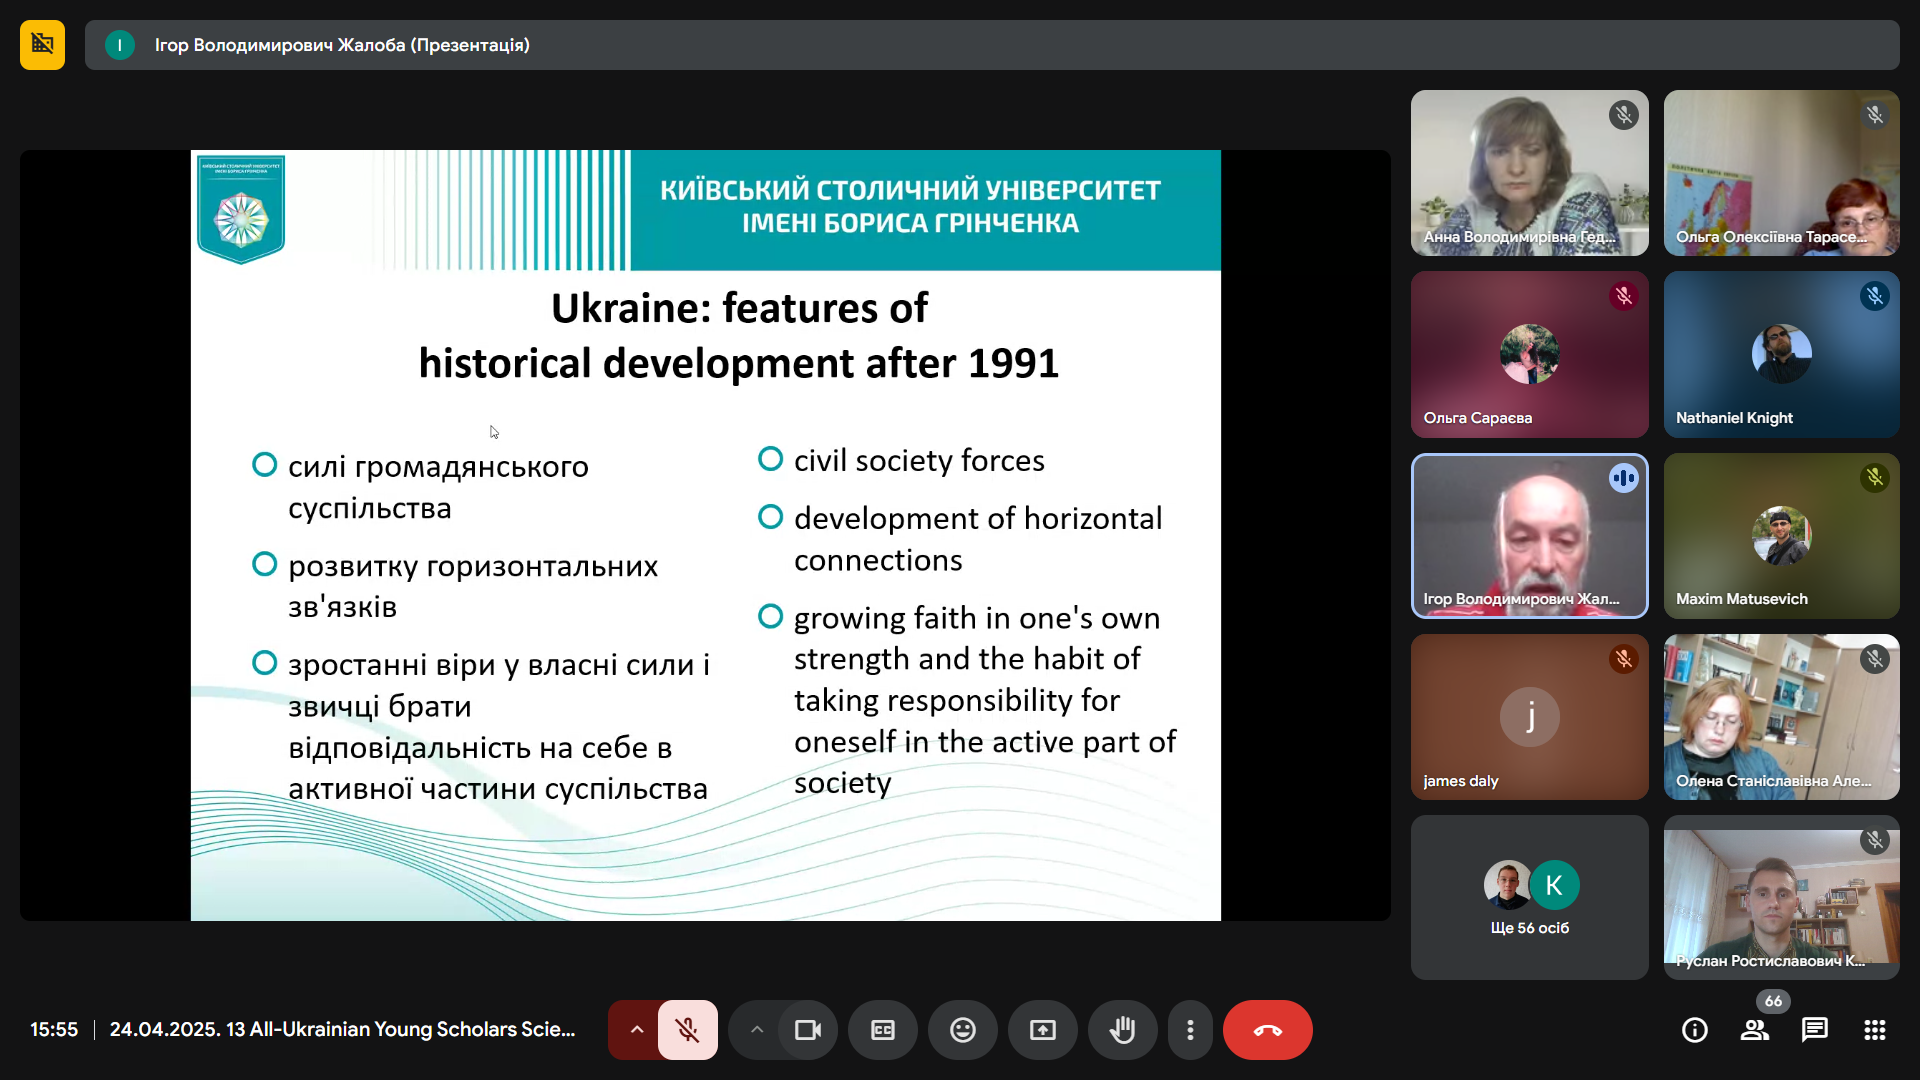Open the in-call chat panel
1920x1080 pixels.
(1815, 1030)
